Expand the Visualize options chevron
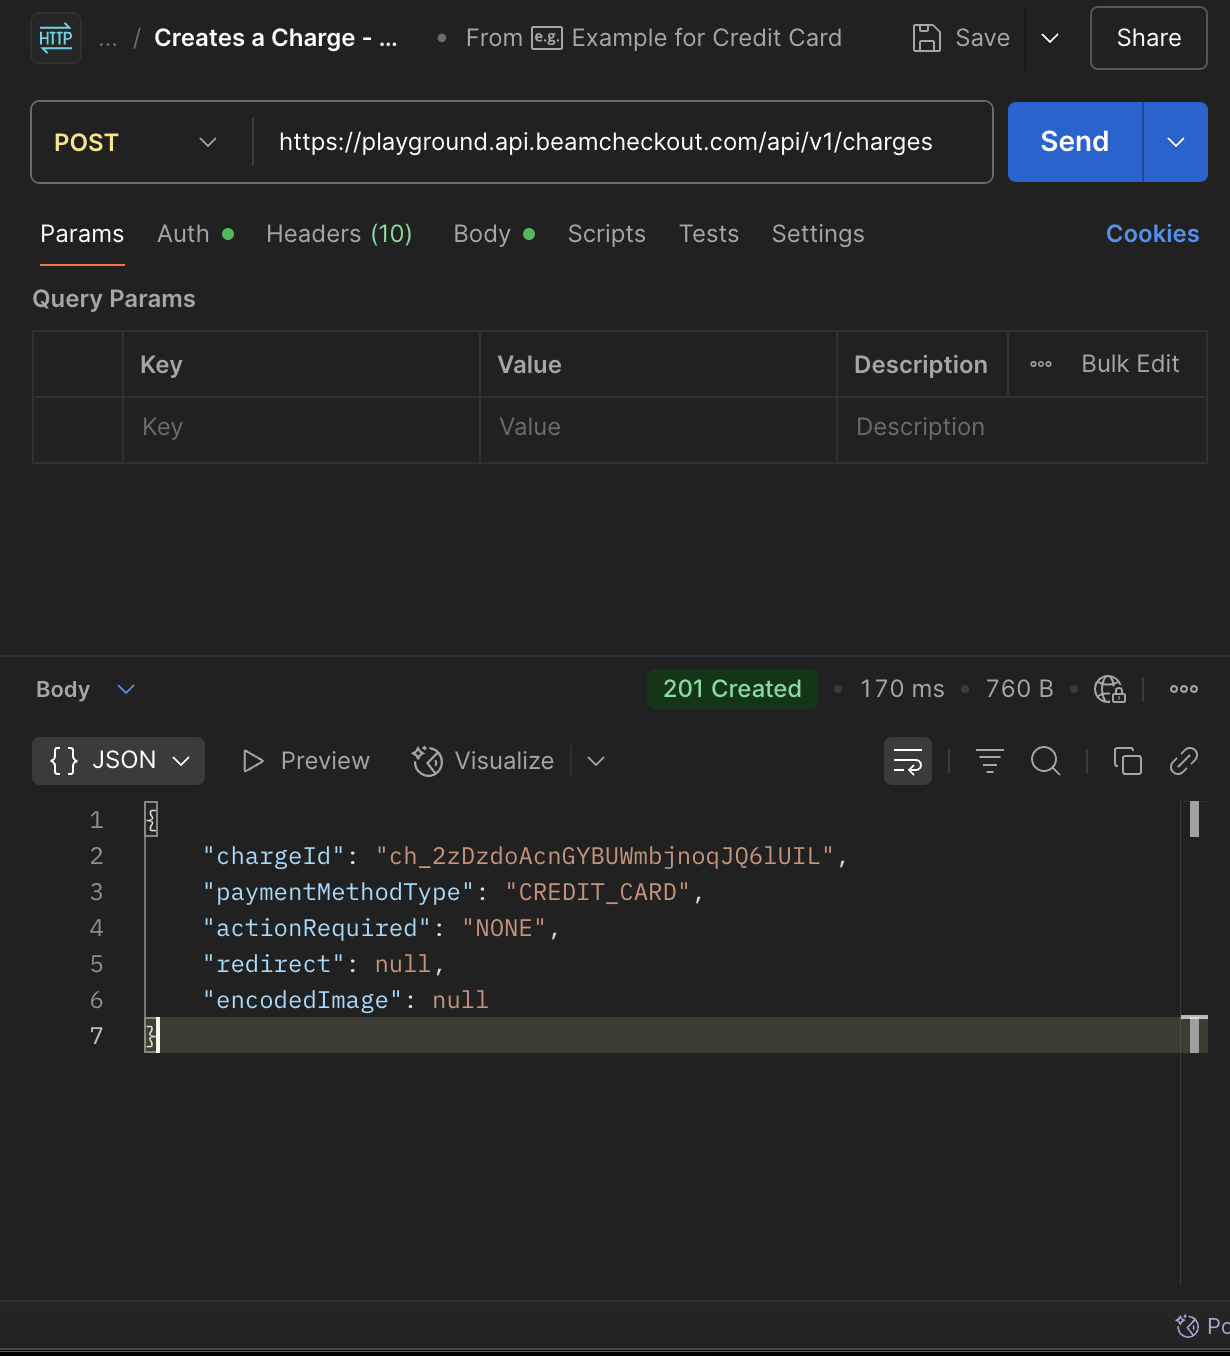 point(596,761)
